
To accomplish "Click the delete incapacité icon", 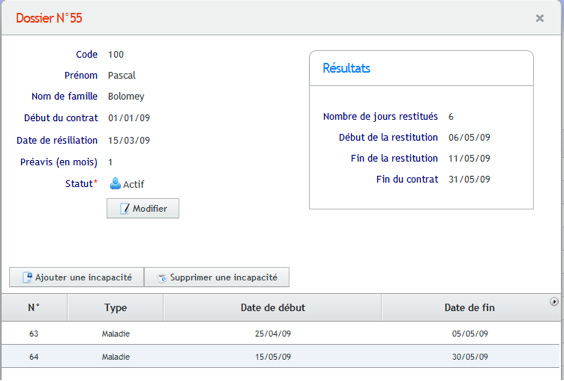I will tap(162, 278).
